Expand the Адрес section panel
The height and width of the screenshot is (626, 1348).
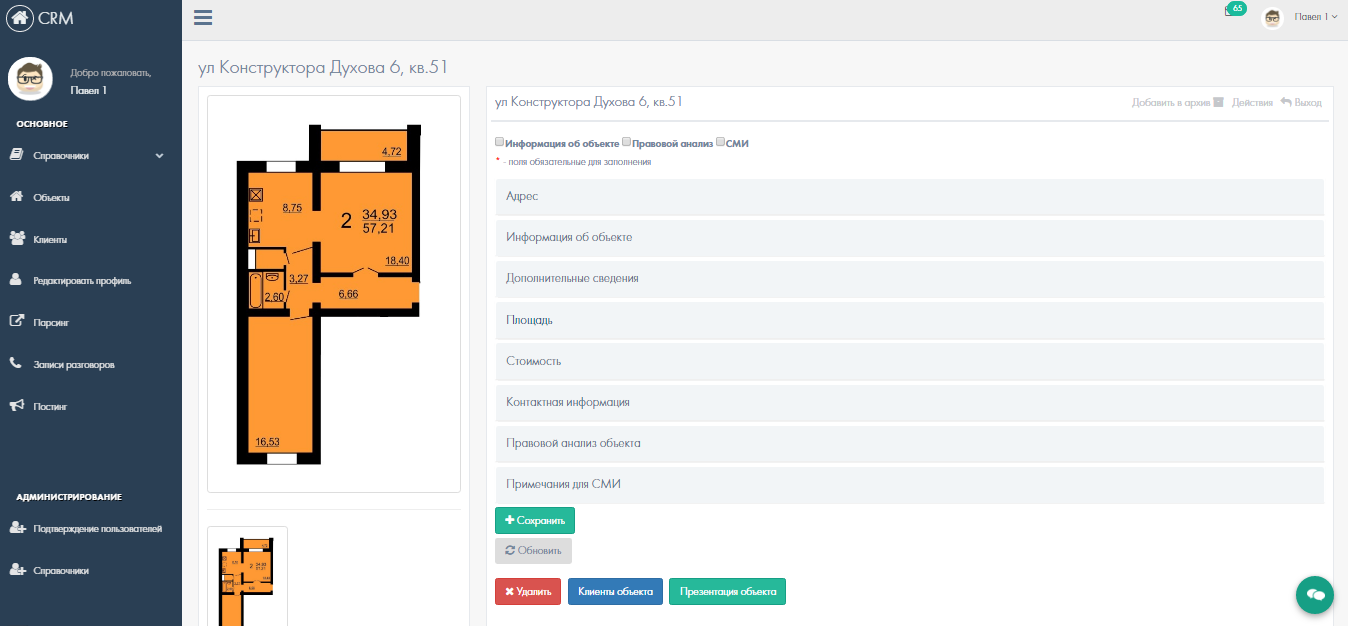coord(909,197)
